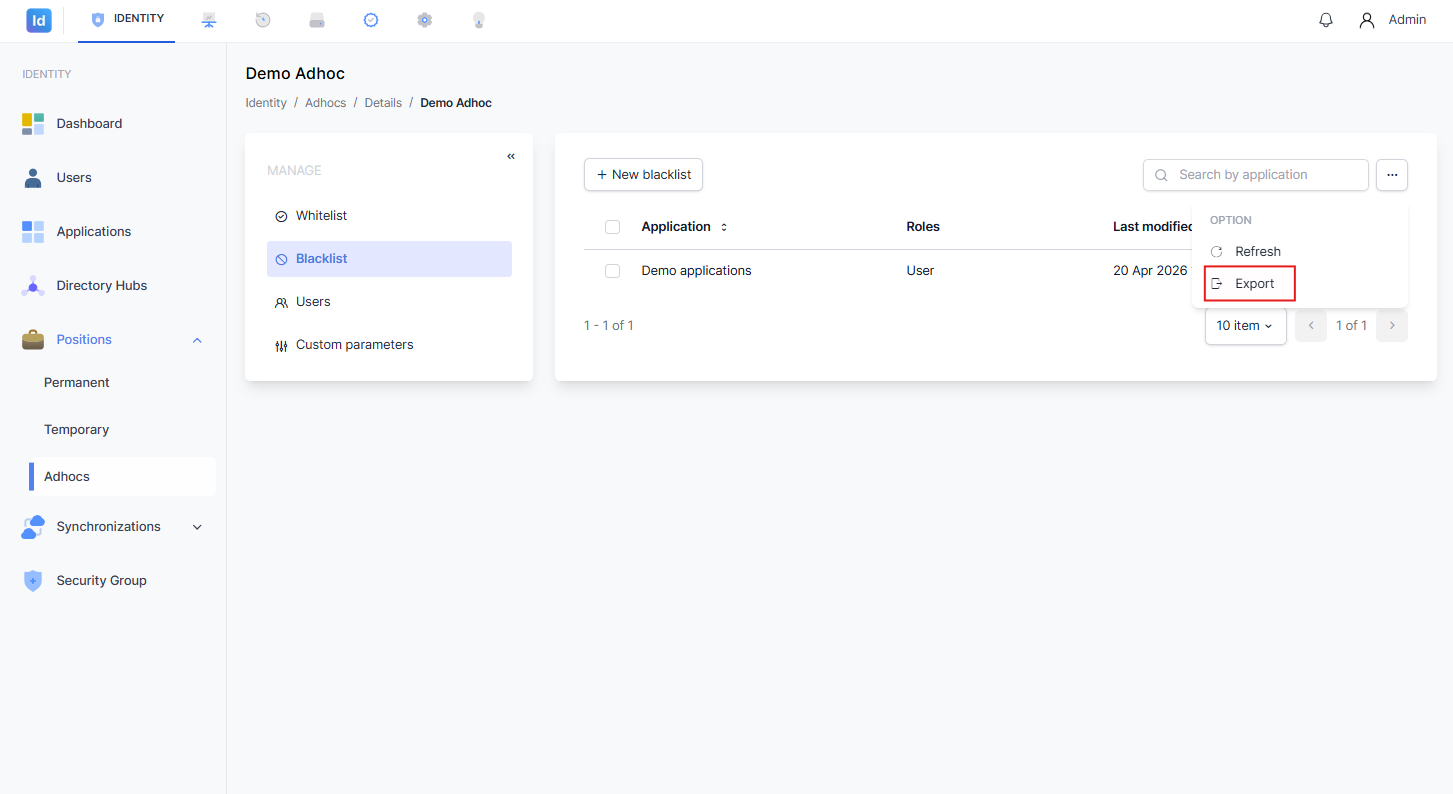Open the settings gear icon in top bar

[425, 20]
